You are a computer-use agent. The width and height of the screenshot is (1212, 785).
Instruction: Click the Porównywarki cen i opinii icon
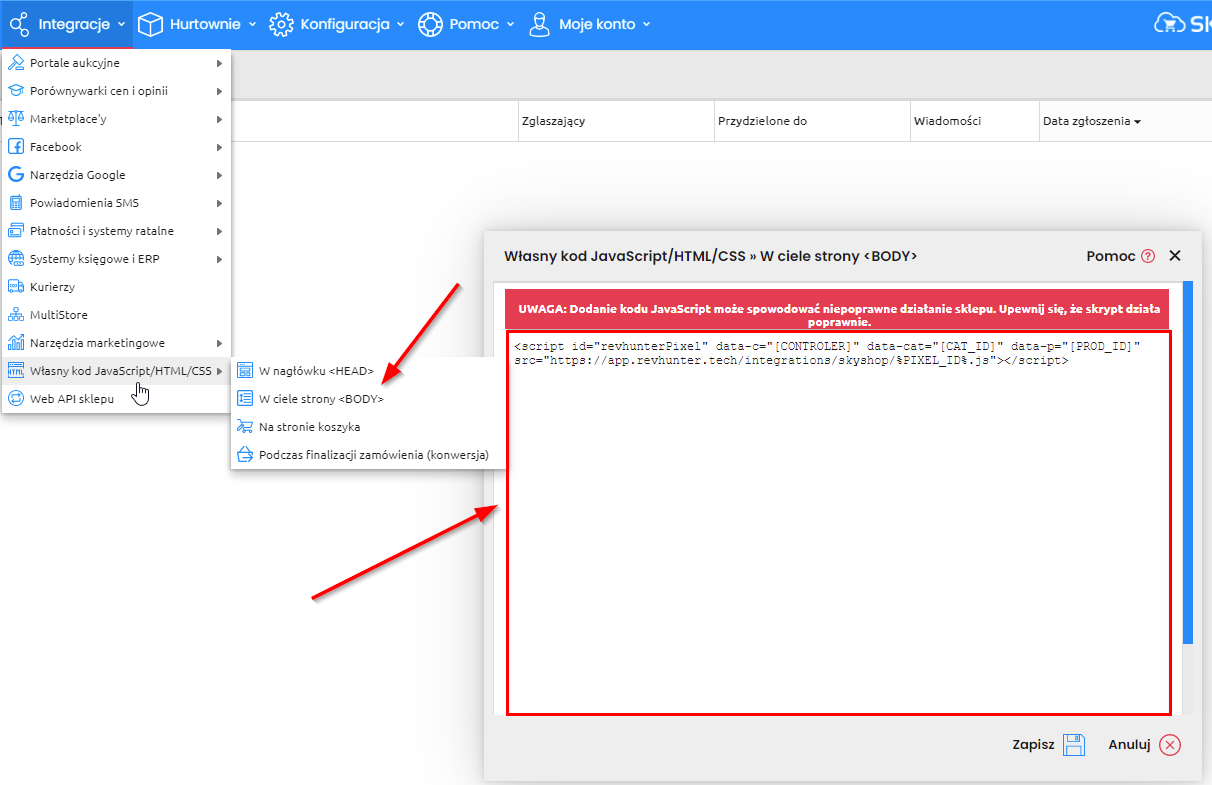click(x=16, y=91)
